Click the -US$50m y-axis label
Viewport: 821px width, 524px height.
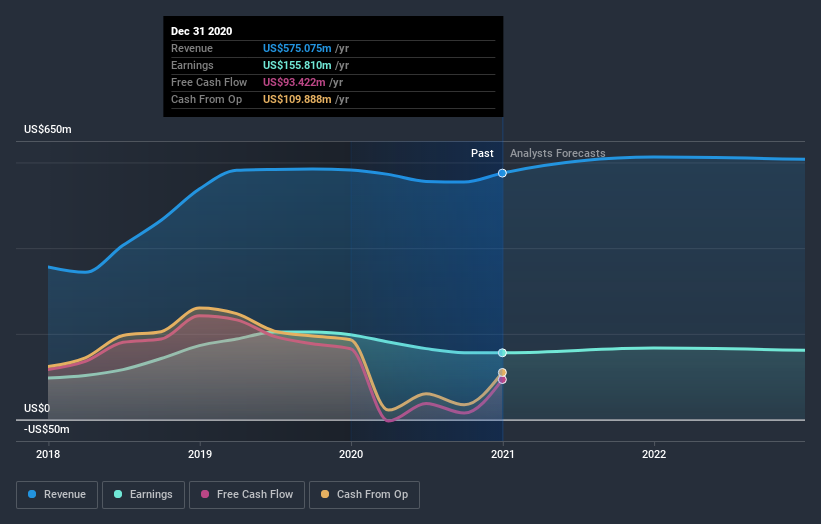(46, 429)
